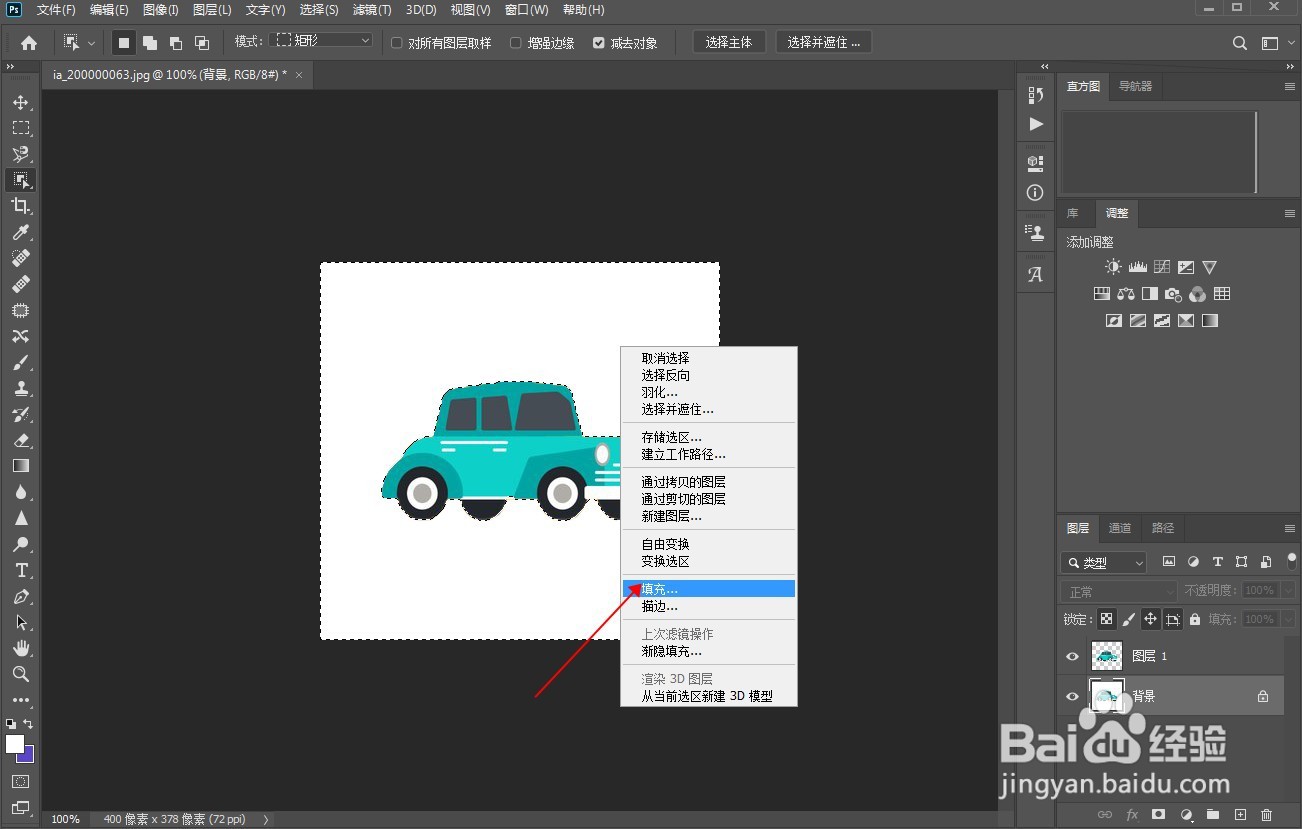Hide 图层 1 via eye icon

pyautogui.click(x=1072, y=657)
